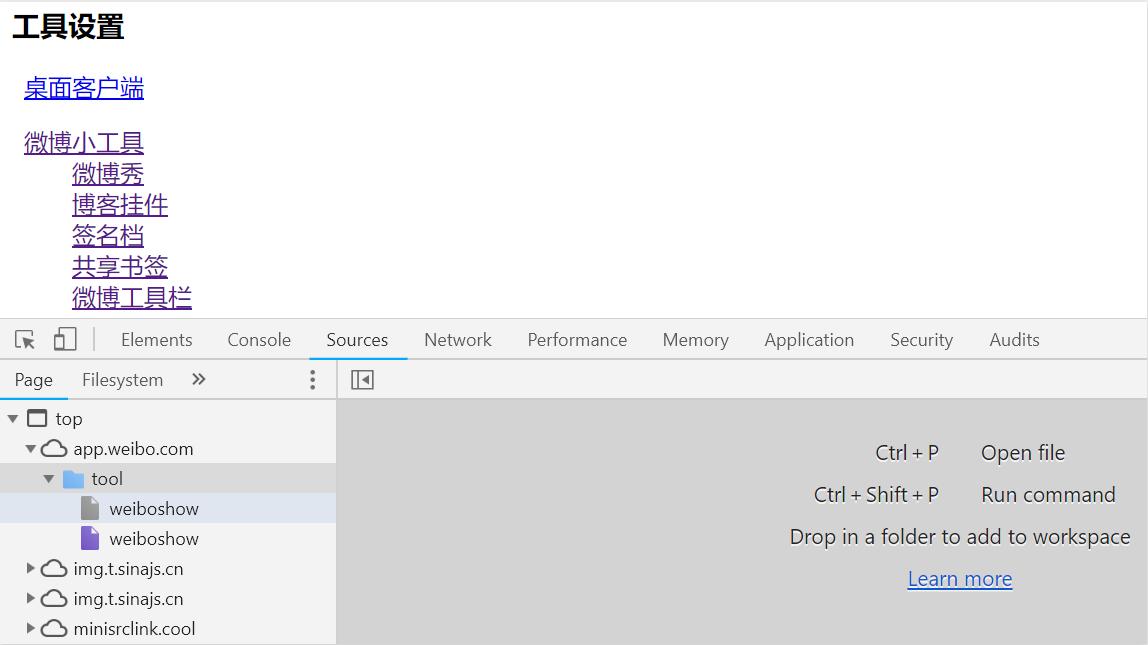Click the purple weiboshow file icon
This screenshot has height=645, width=1148.
tap(90, 538)
